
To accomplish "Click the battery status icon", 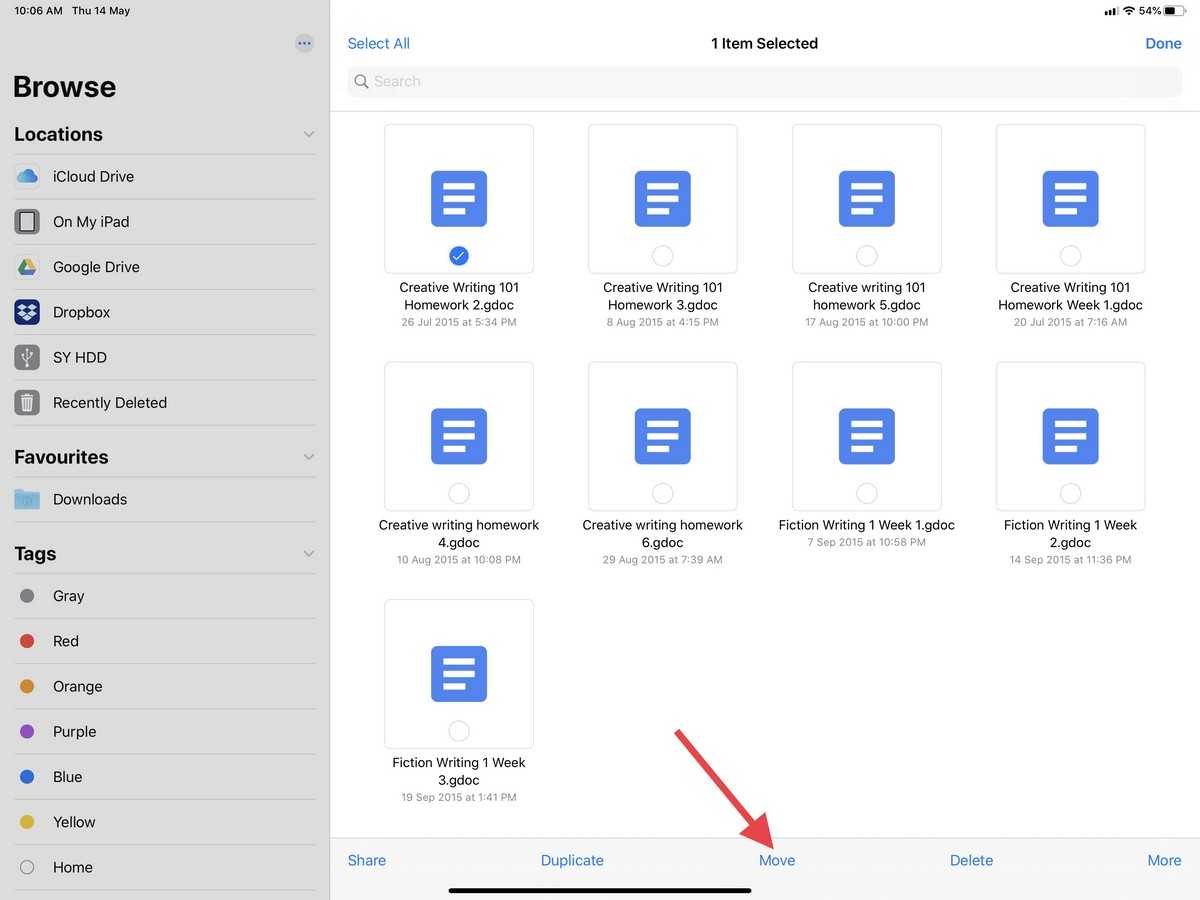I will tap(1175, 11).
